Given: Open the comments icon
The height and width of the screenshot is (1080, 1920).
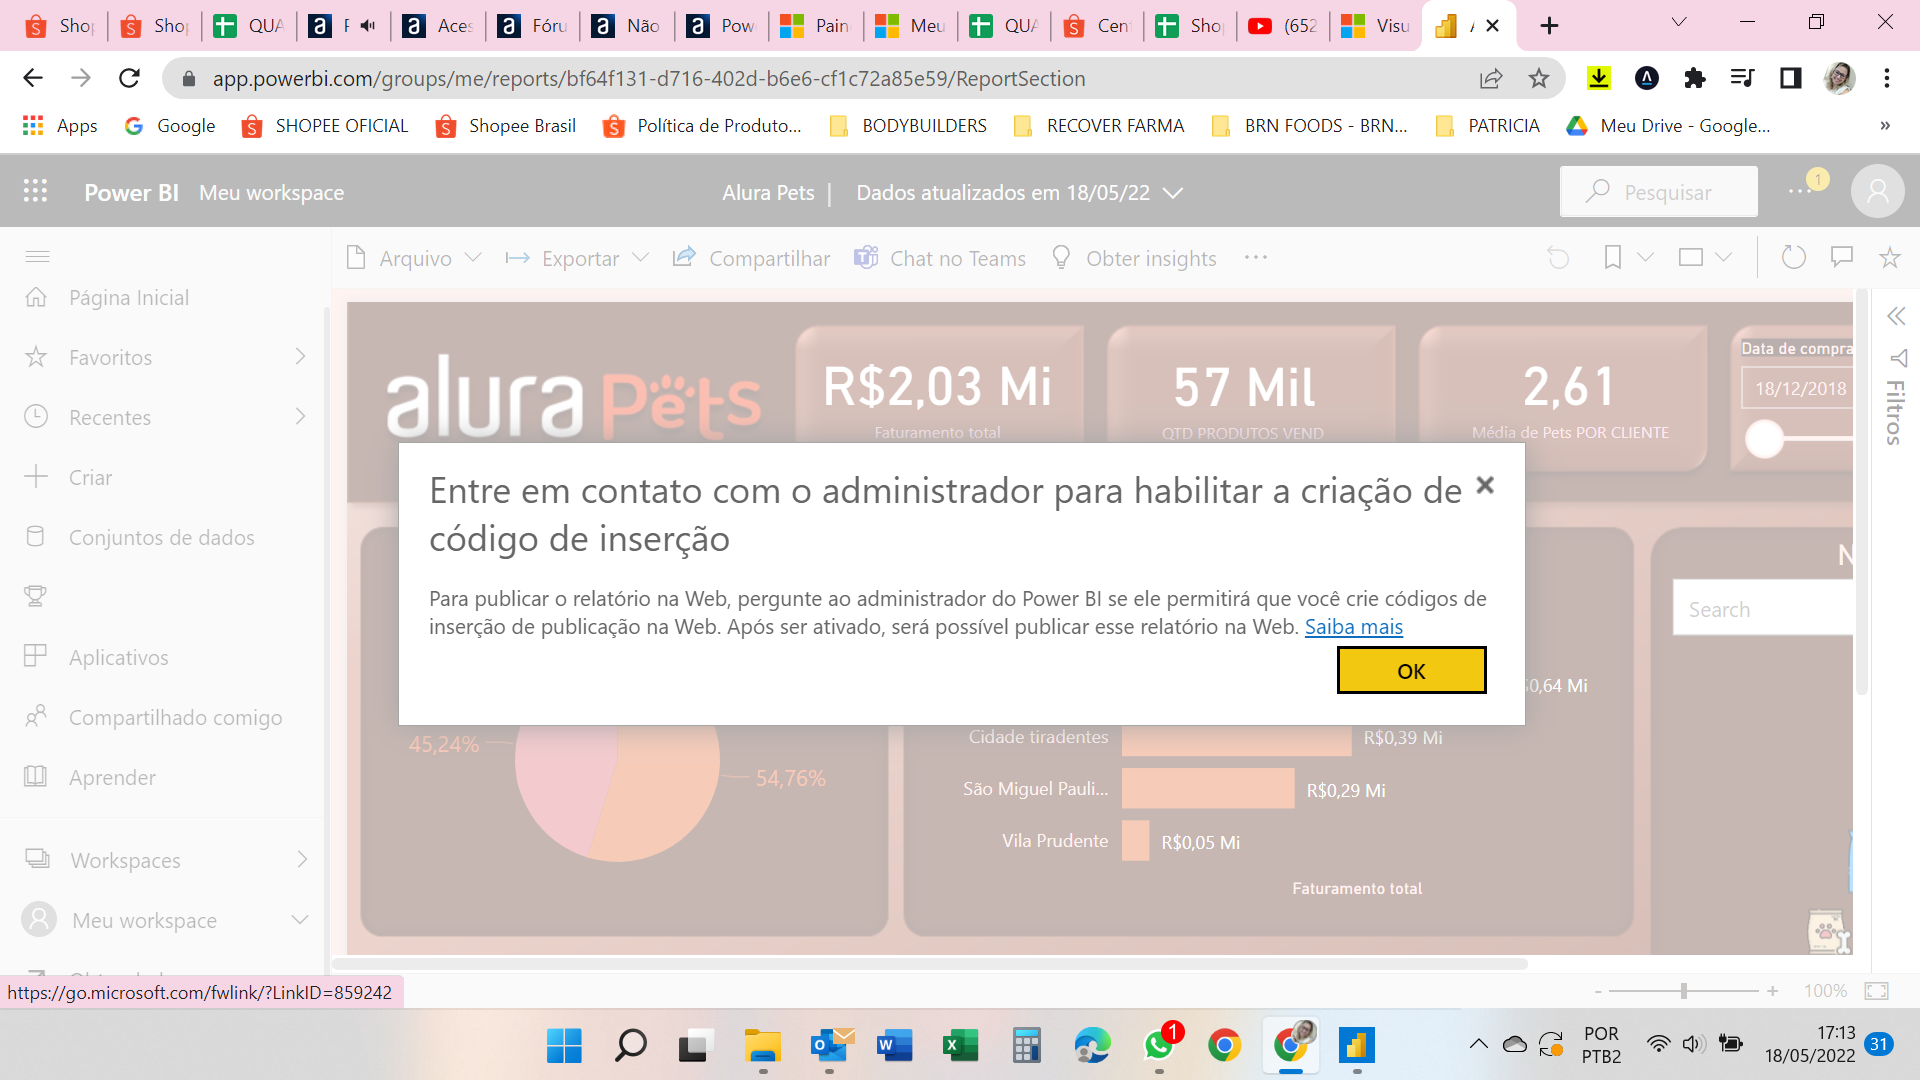Looking at the screenshot, I should 1842,258.
